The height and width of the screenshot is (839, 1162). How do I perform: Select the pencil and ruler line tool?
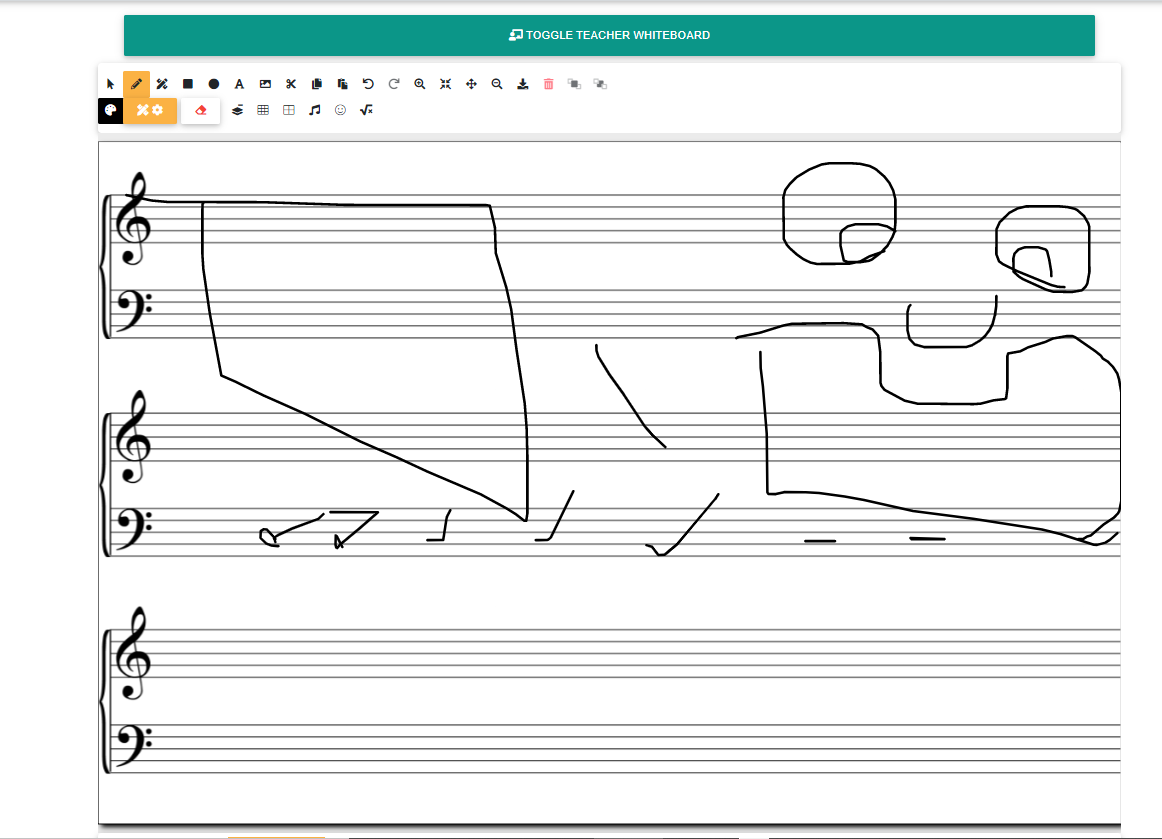coord(162,84)
